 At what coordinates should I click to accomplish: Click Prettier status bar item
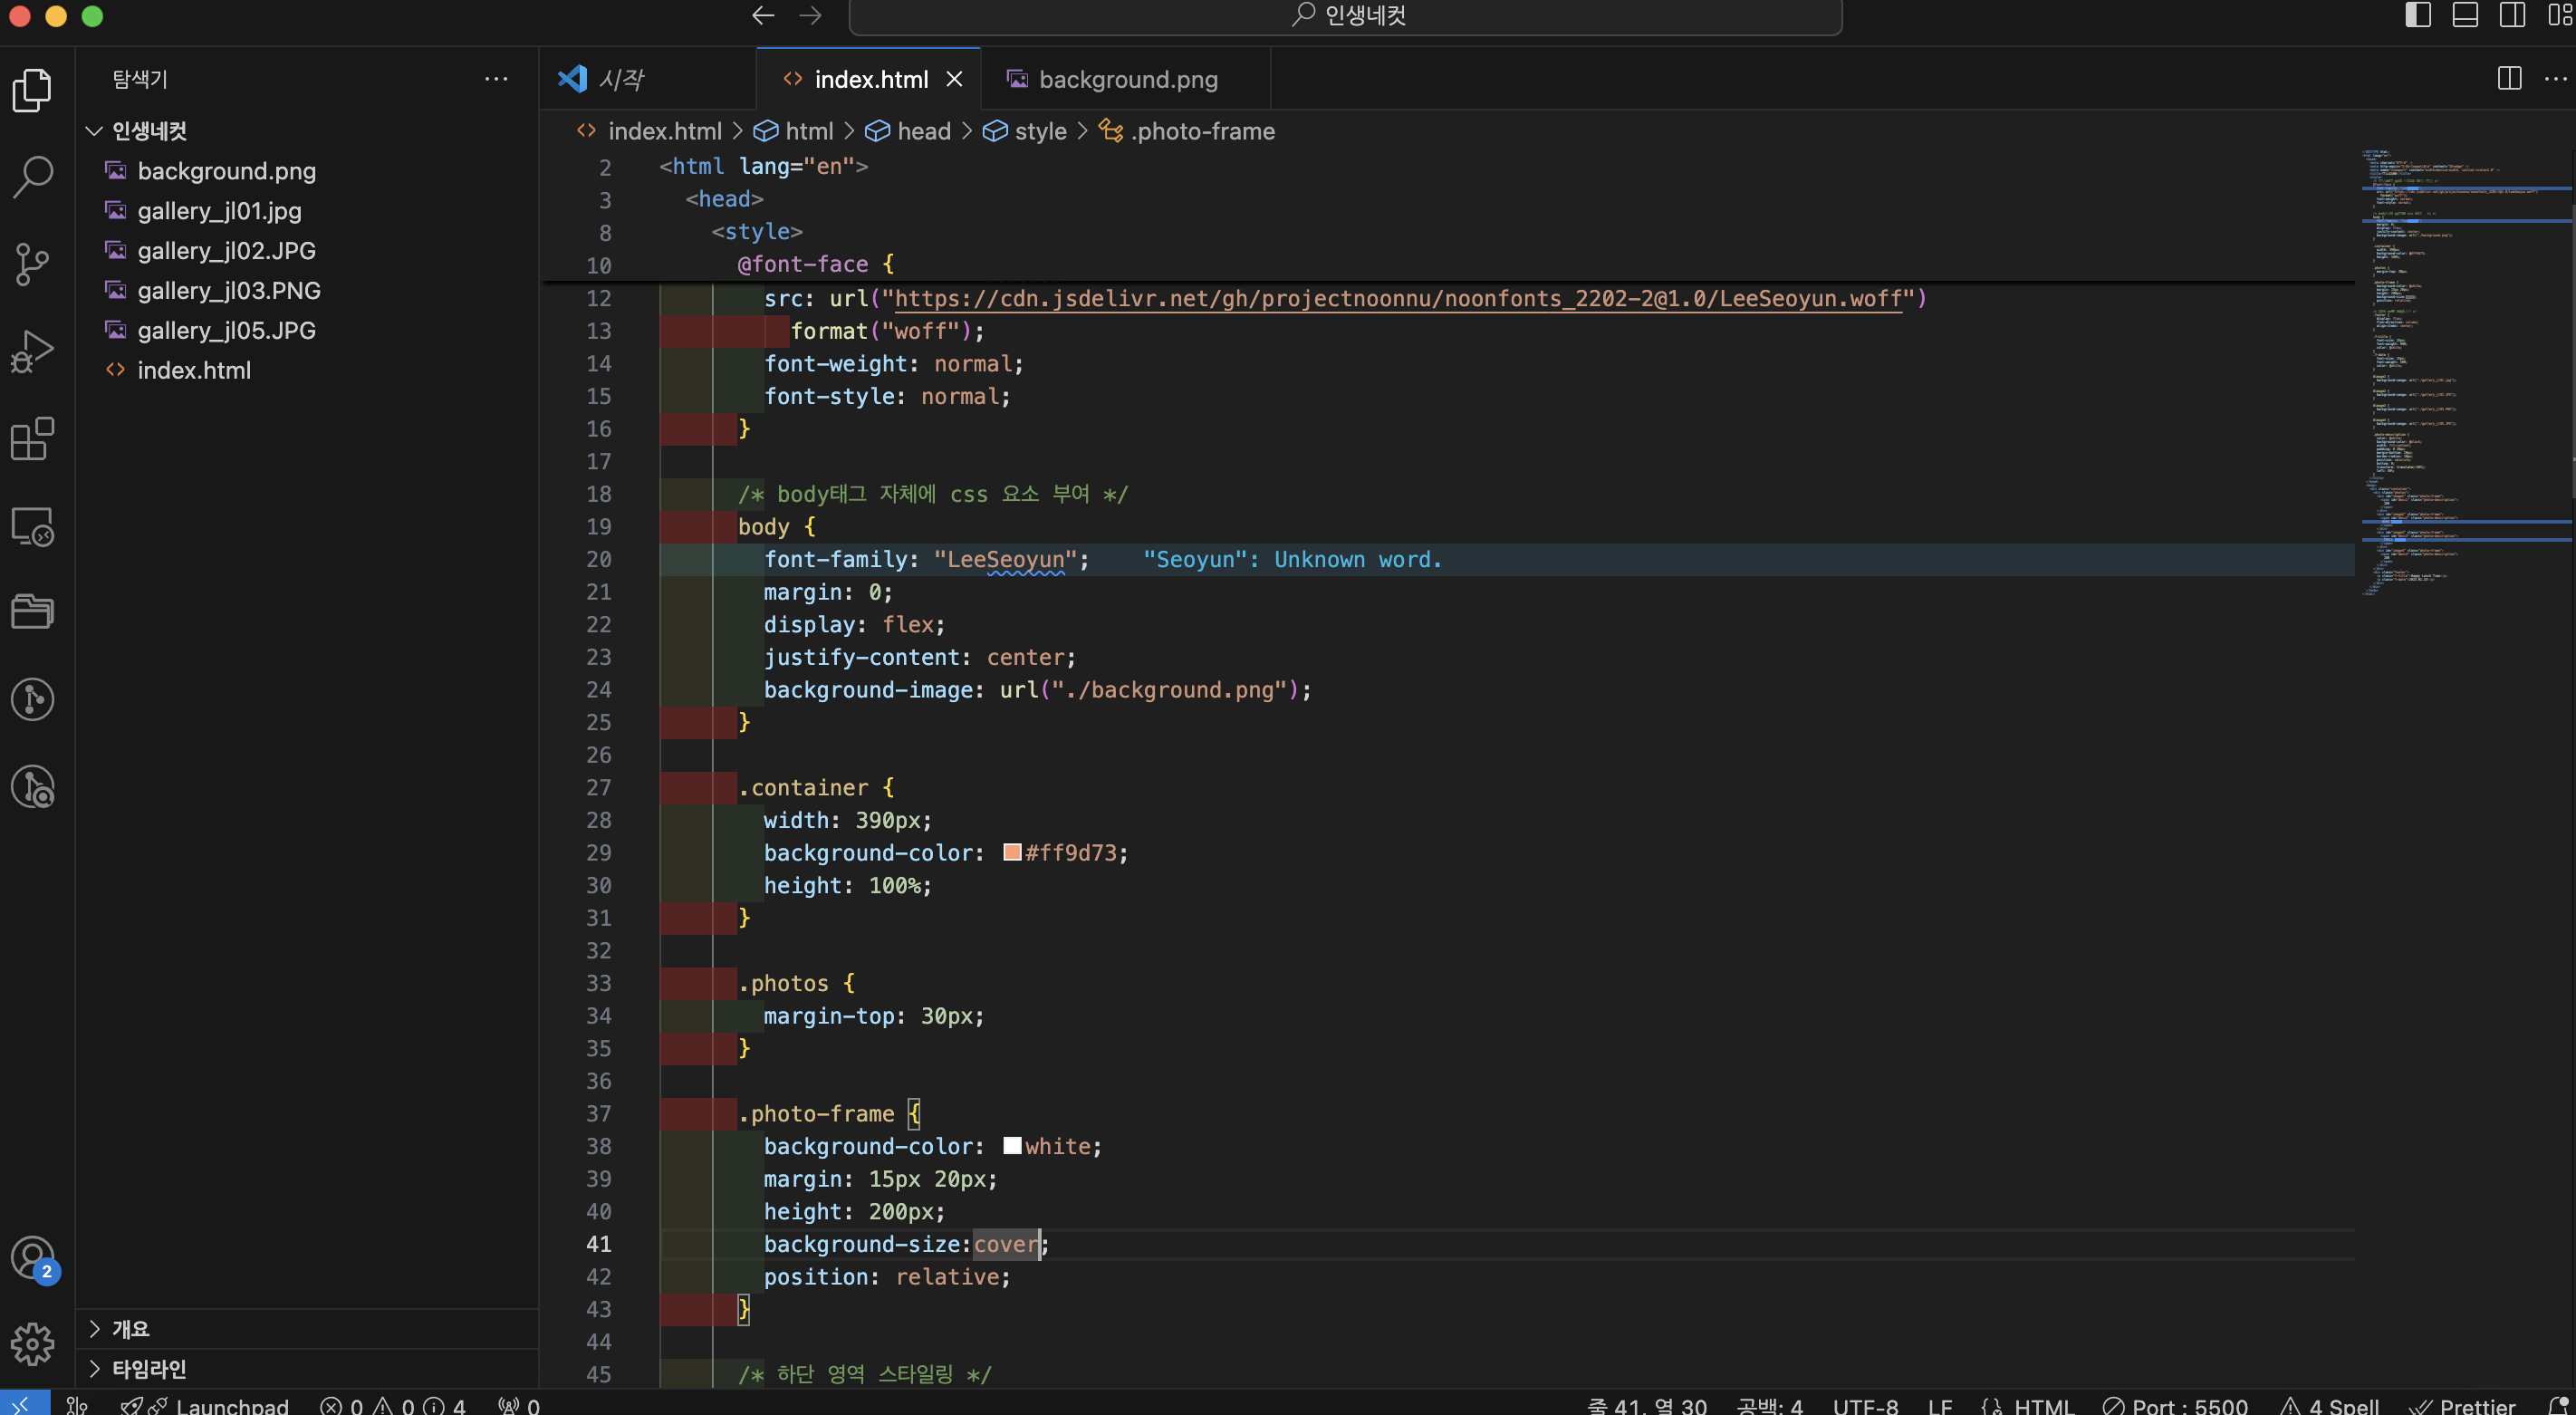(x=2461, y=1404)
